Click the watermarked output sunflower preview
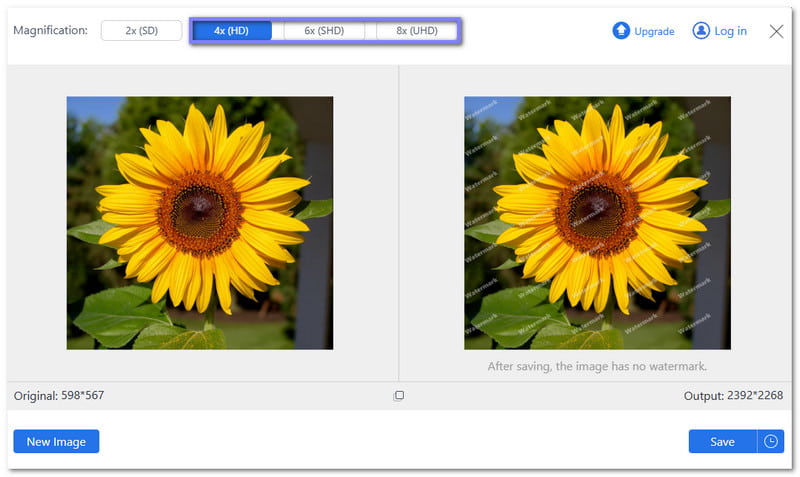Screen dimensions: 800x477 coord(597,222)
